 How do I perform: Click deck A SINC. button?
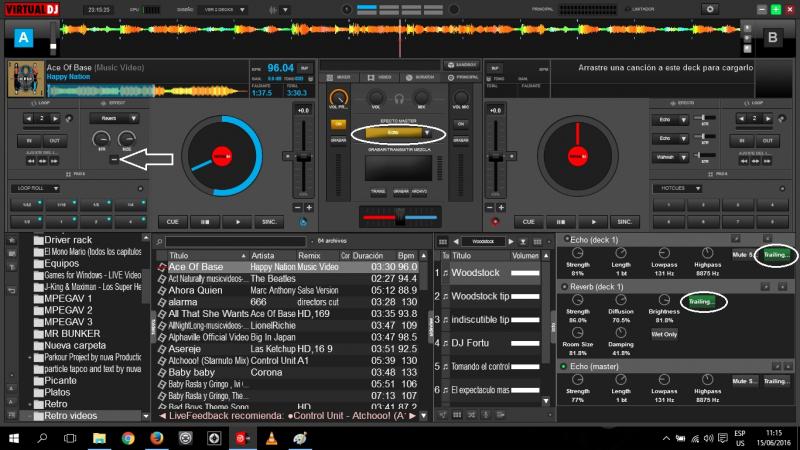pos(269,222)
